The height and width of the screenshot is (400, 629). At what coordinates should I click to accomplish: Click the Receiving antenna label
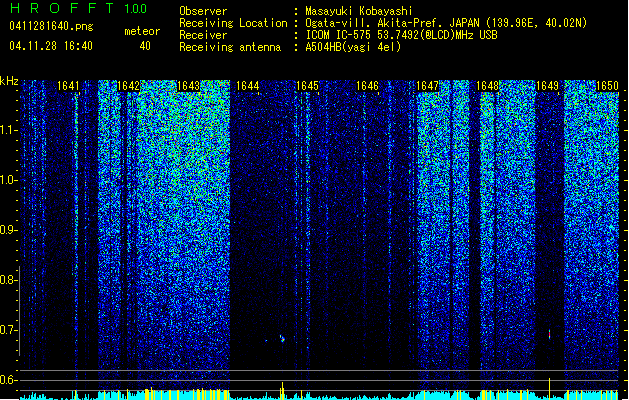coord(230,47)
